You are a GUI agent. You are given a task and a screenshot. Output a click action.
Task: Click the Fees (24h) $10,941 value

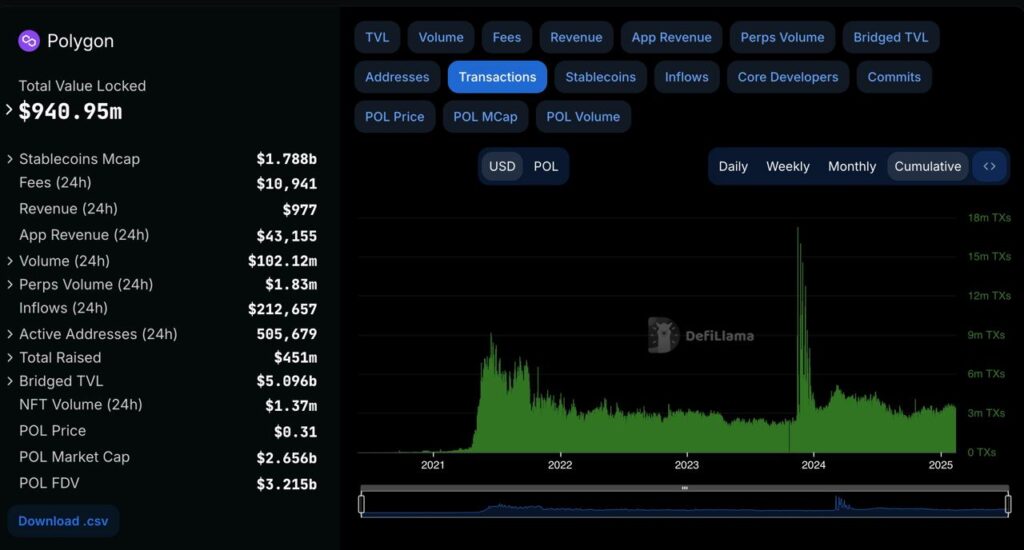click(x=286, y=184)
